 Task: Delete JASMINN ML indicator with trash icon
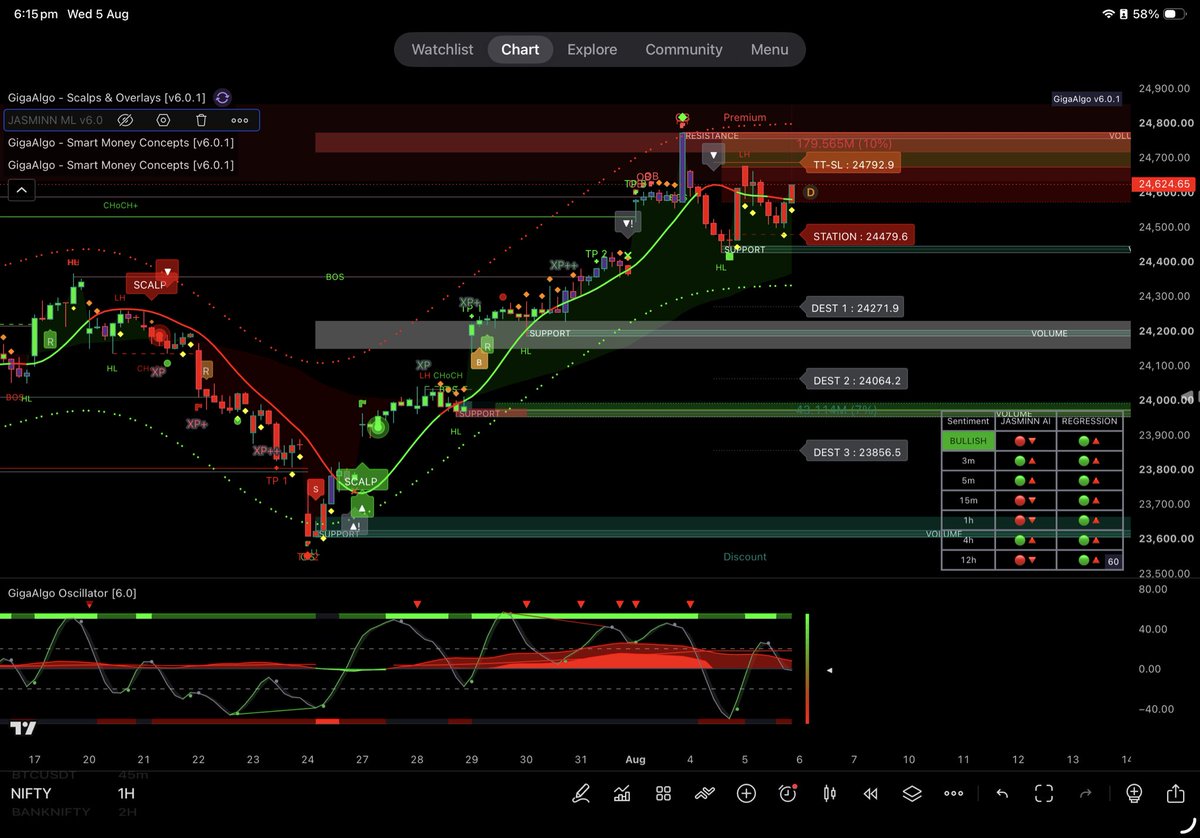pyautogui.click(x=202, y=120)
